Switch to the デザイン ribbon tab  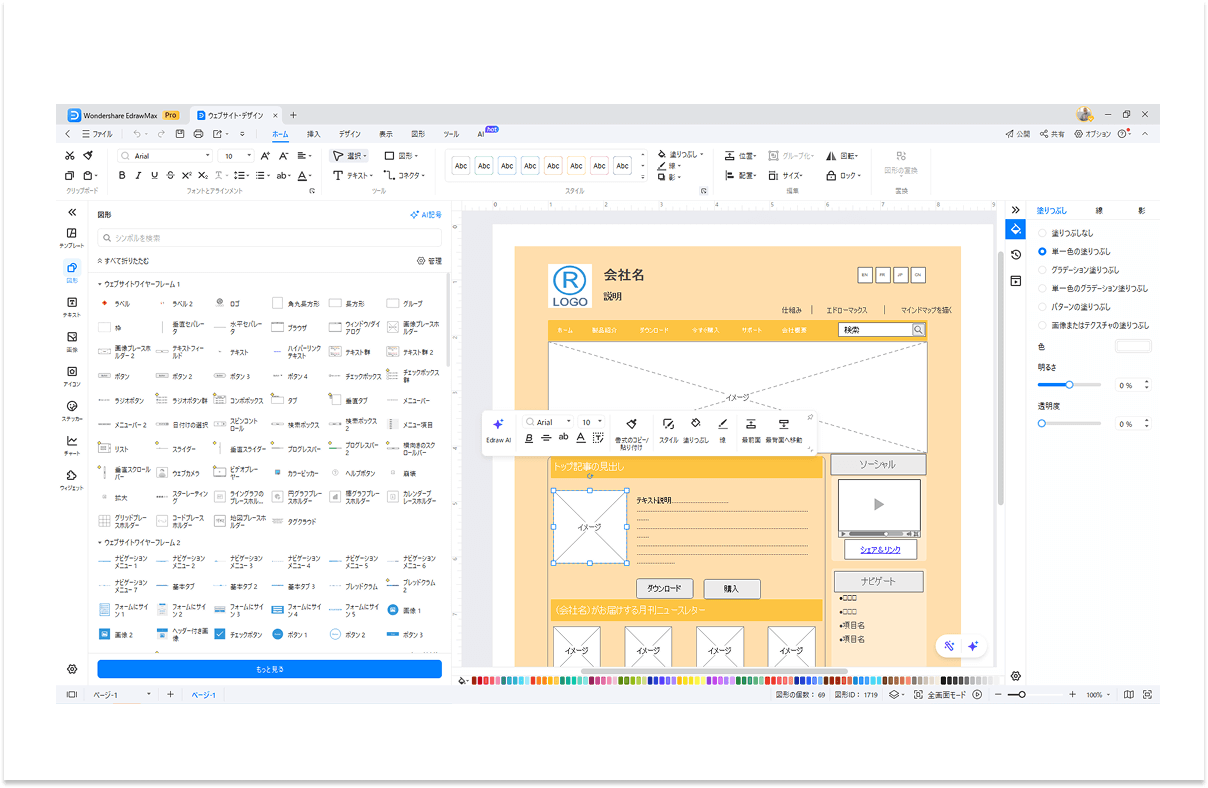(x=349, y=133)
